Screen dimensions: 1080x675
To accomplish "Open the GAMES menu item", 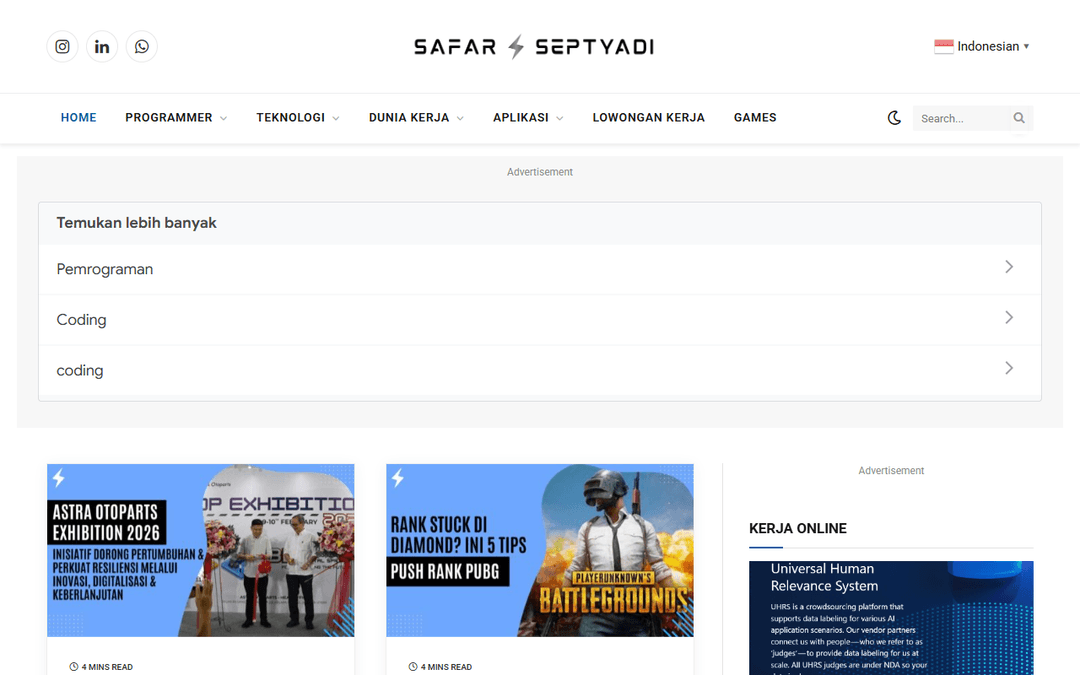I will pos(755,118).
